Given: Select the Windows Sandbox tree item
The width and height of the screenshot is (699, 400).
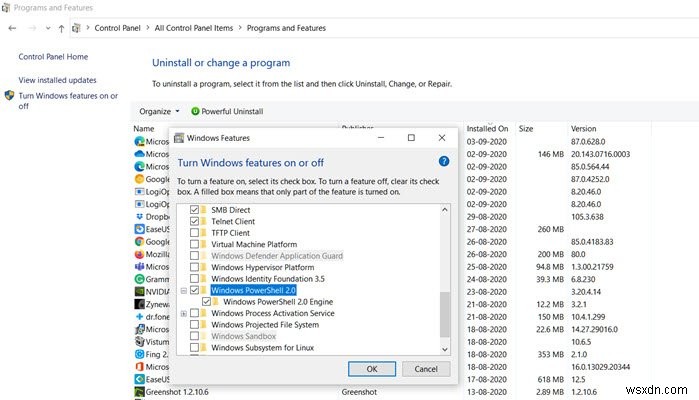Looking at the screenshot, I should click(243, 336).
